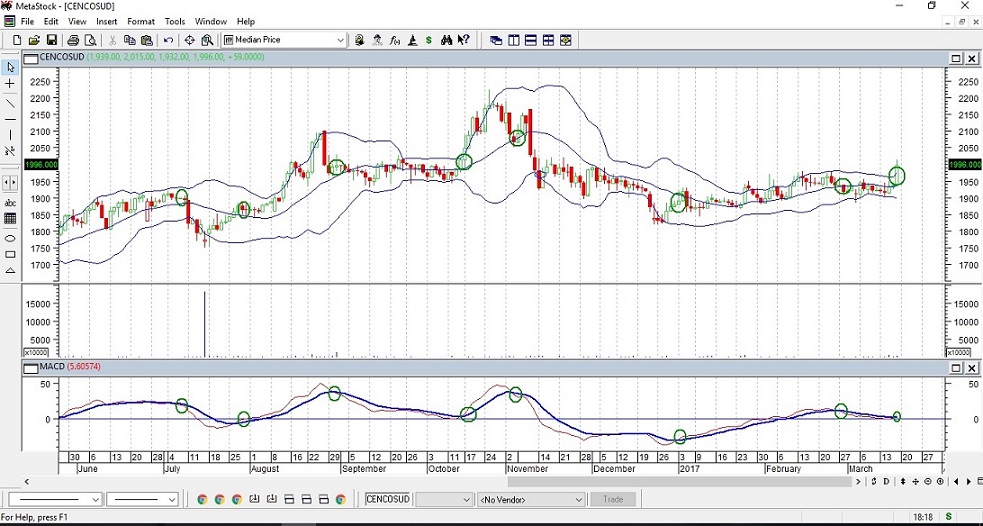Viewport: 983px width, 526px height.
Task: Open the Tools menu
Action: (175, 21)
